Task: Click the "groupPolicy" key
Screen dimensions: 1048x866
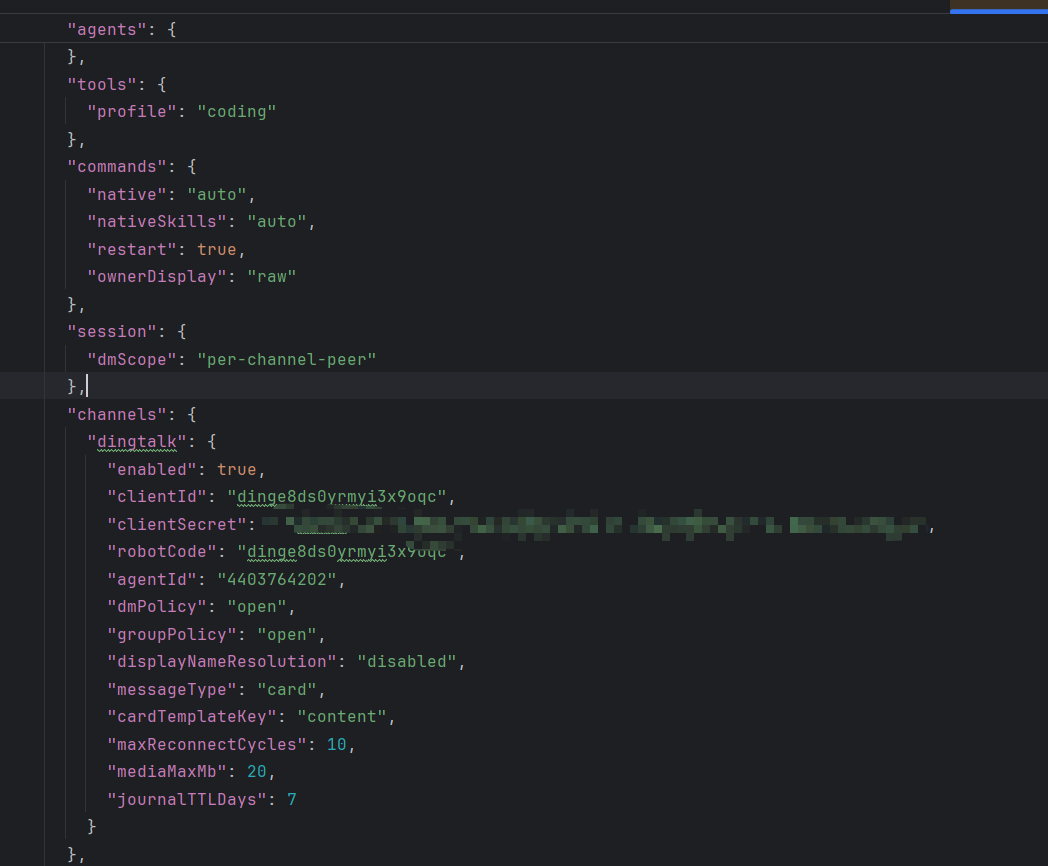Action: click(172, 635)
